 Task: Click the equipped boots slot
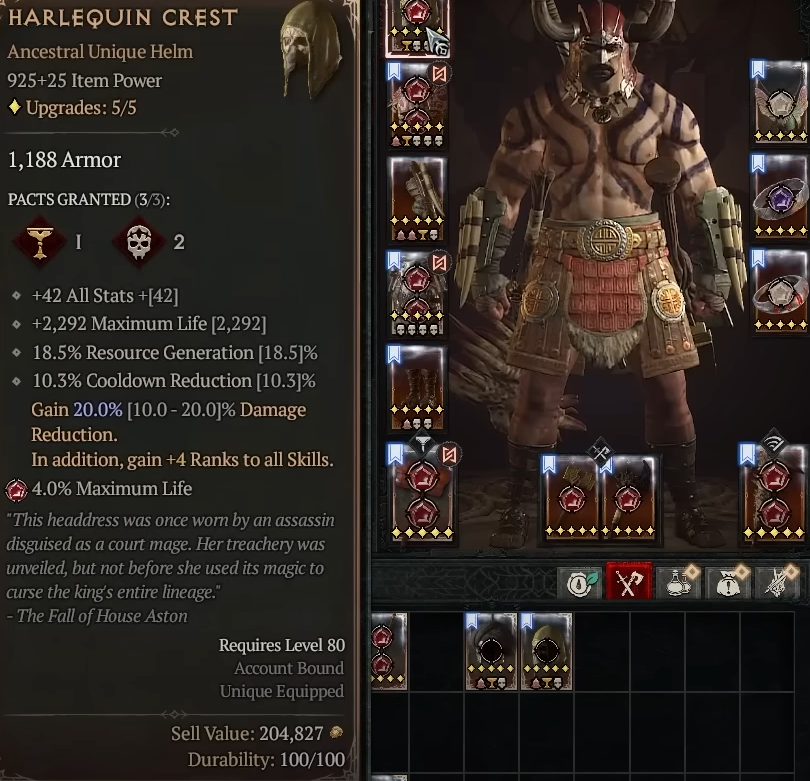[x=417, y=388]
